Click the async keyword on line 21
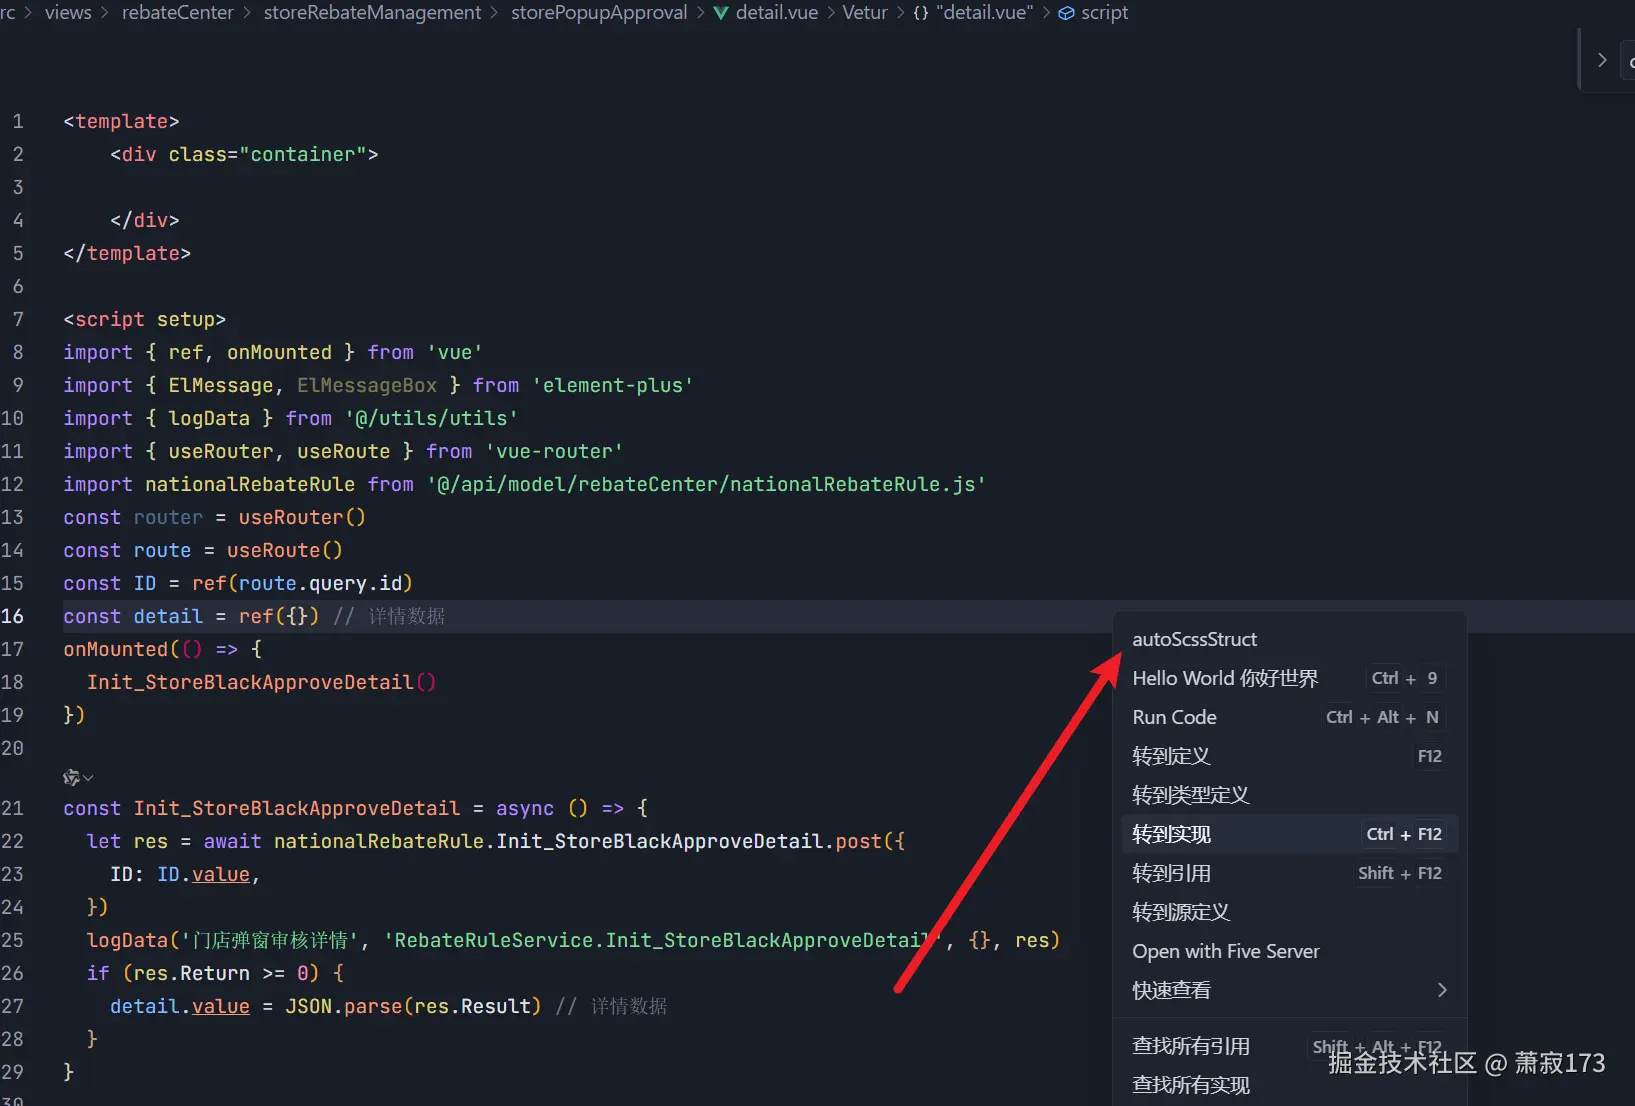 point(525,808)
